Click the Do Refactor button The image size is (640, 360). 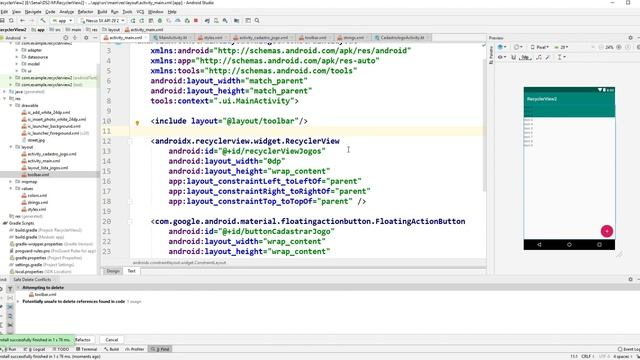coord(83,340)
